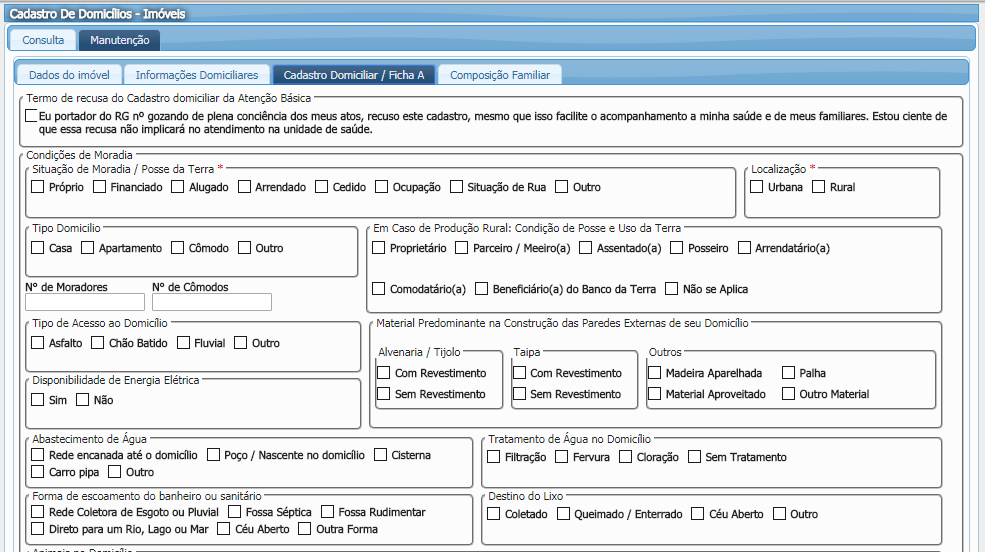Check the Fervura box
The height and width of the screenshot is (552, 985).
[562, 457]
